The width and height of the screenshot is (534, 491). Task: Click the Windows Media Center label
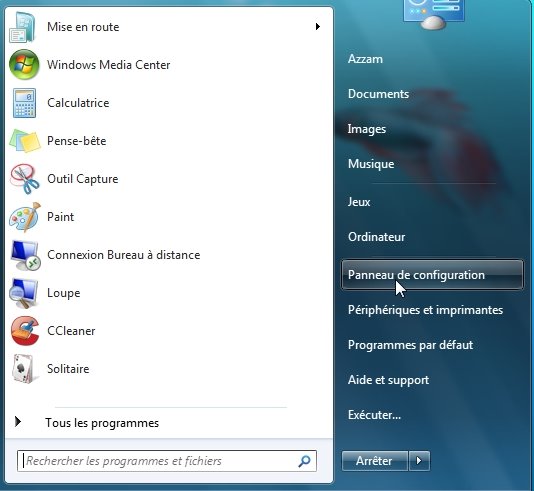click(109, 65)
